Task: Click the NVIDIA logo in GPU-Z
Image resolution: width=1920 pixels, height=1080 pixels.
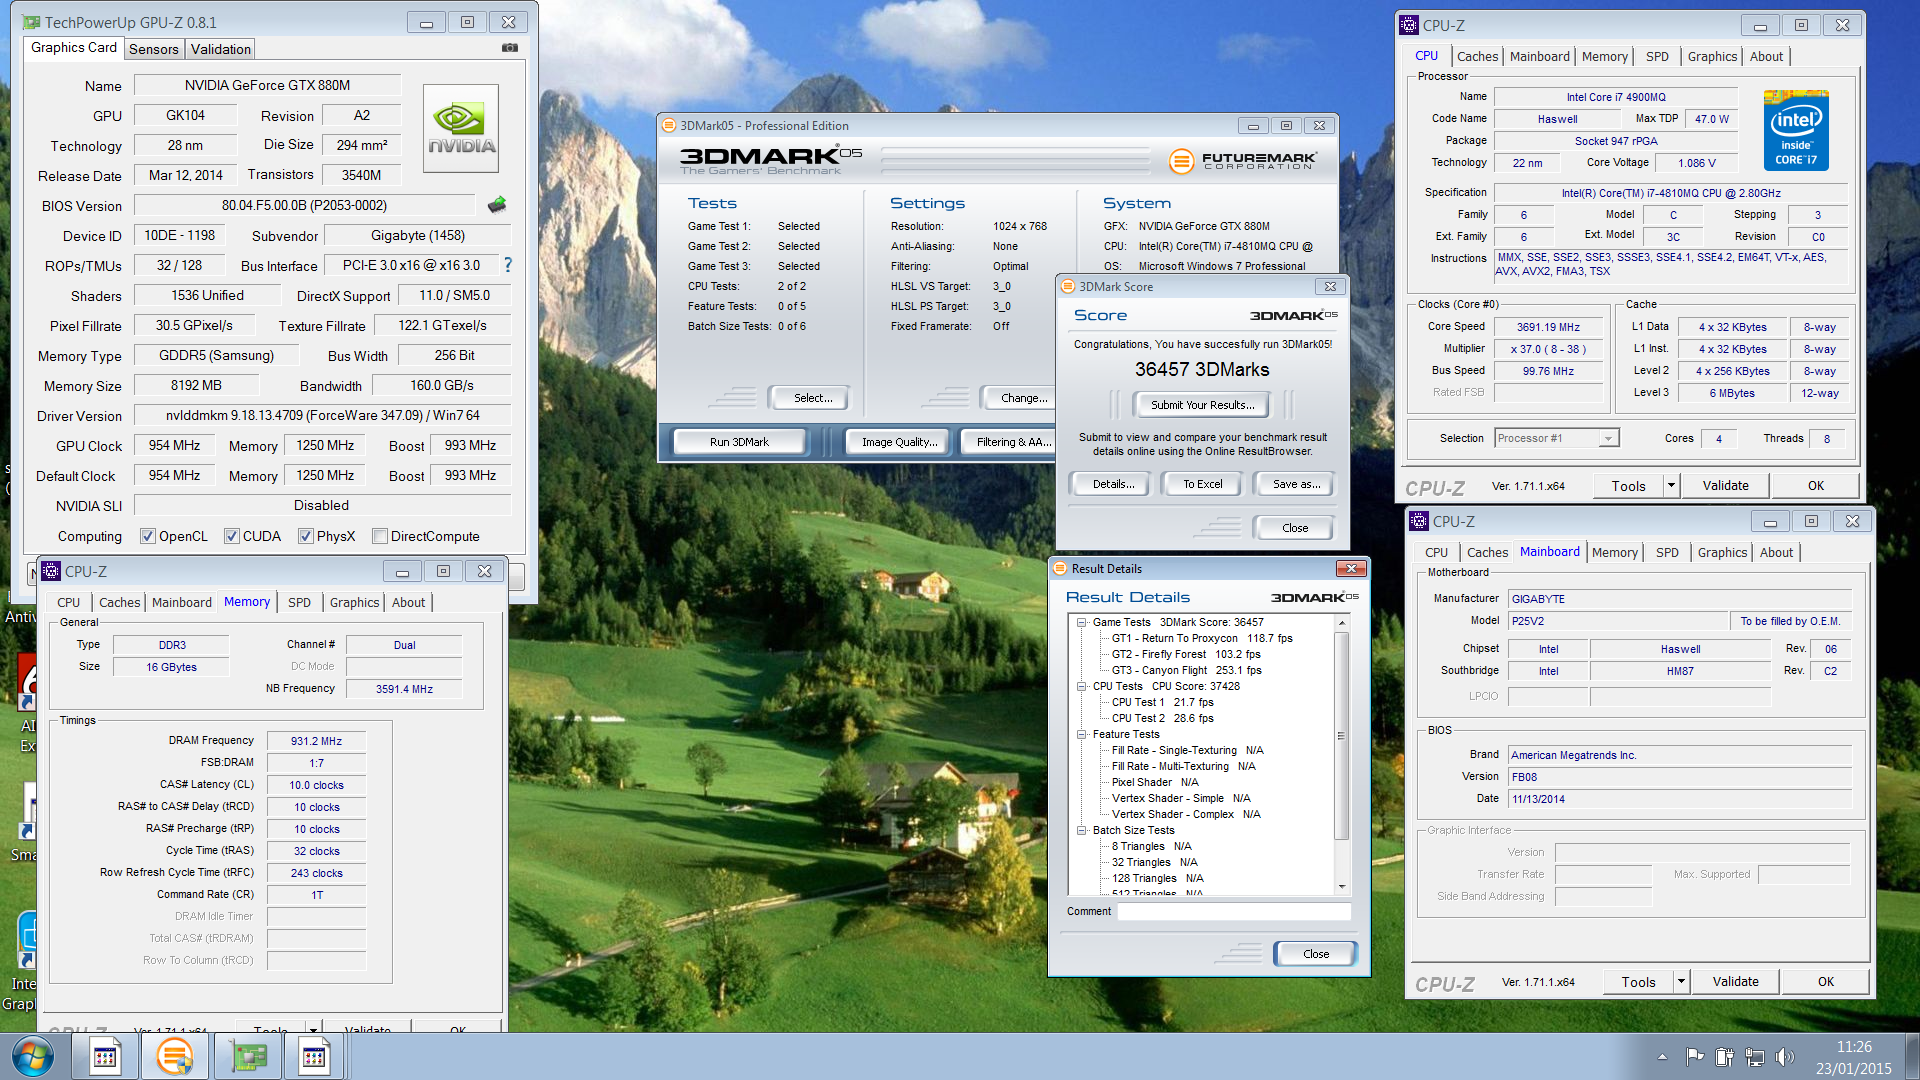Action: (x=461, y=129)
